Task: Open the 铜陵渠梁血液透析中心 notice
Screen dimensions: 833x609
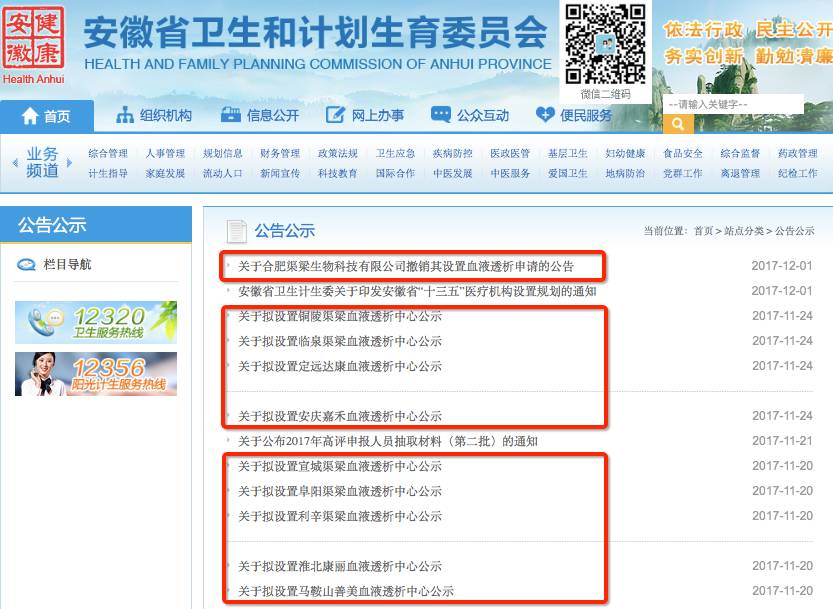Action: (340, 316)
